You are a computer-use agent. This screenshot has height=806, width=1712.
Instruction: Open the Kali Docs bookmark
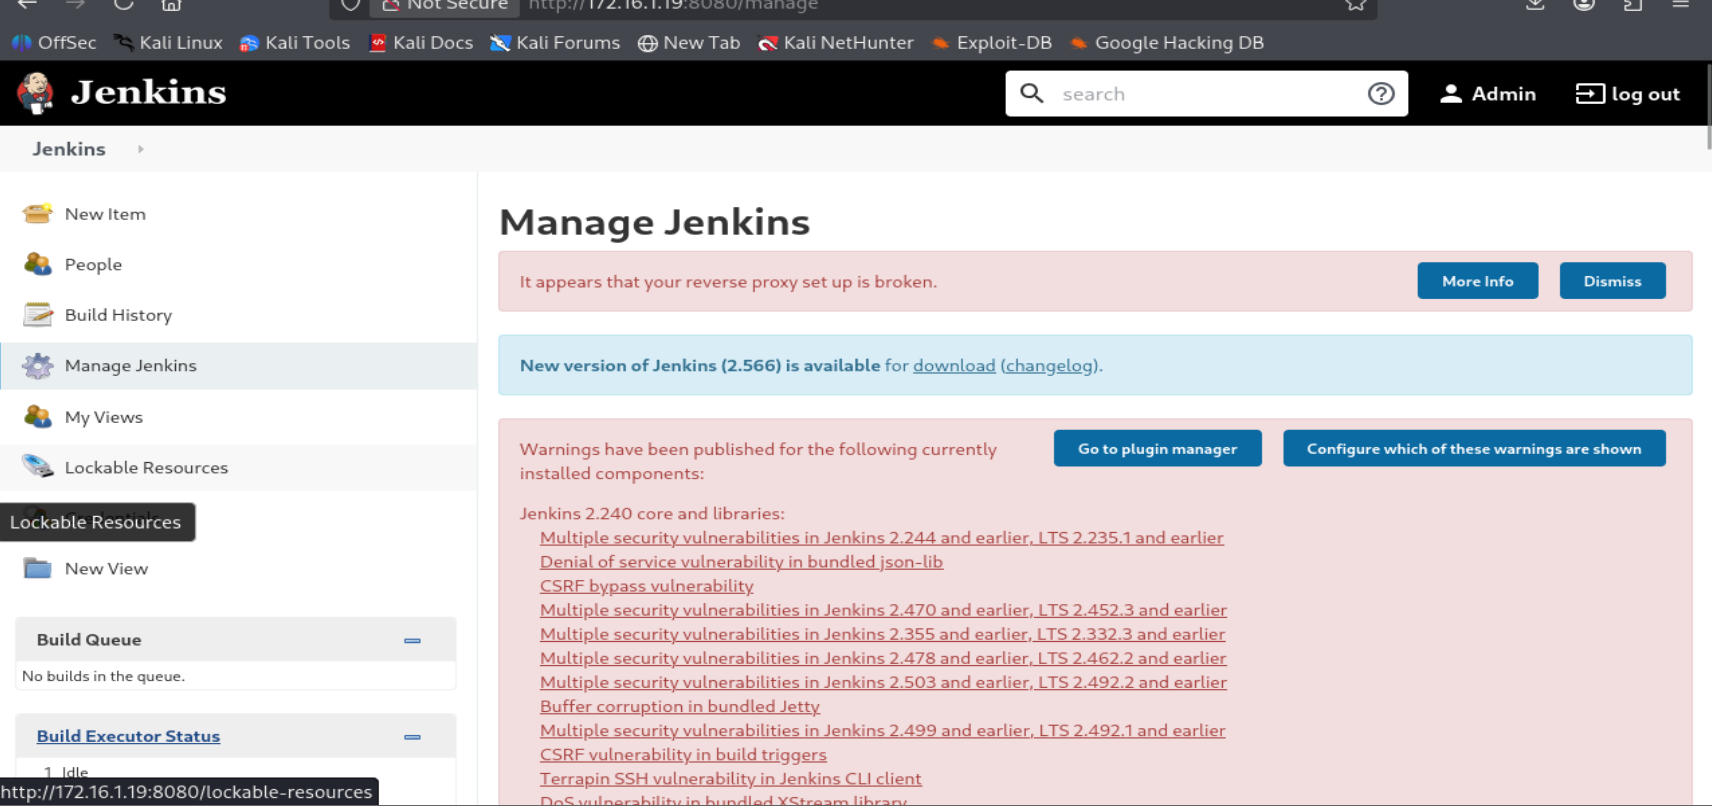(x=421, y=43)
